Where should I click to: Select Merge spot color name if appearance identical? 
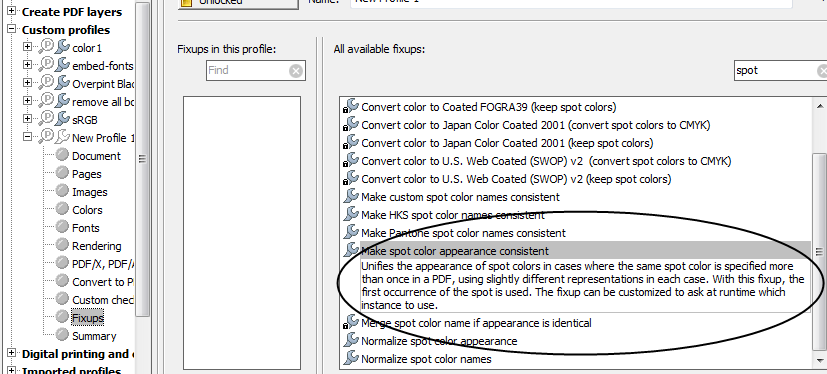click(476, 323)
